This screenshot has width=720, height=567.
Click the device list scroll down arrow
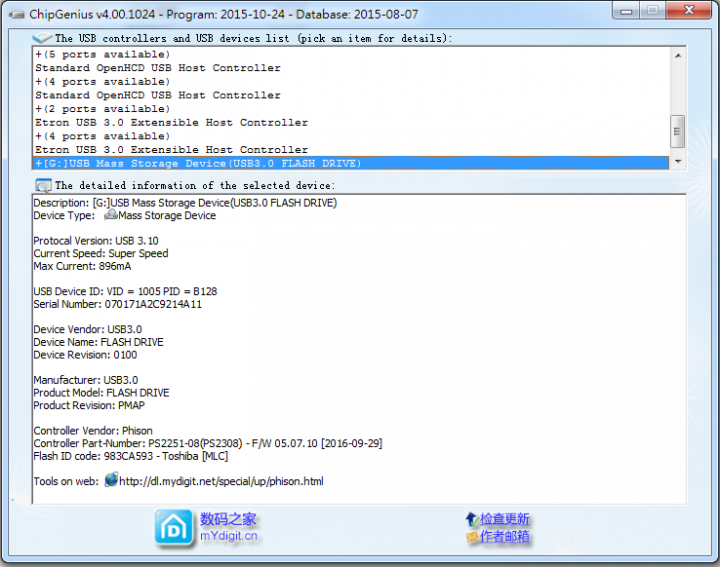click(678, 162)
